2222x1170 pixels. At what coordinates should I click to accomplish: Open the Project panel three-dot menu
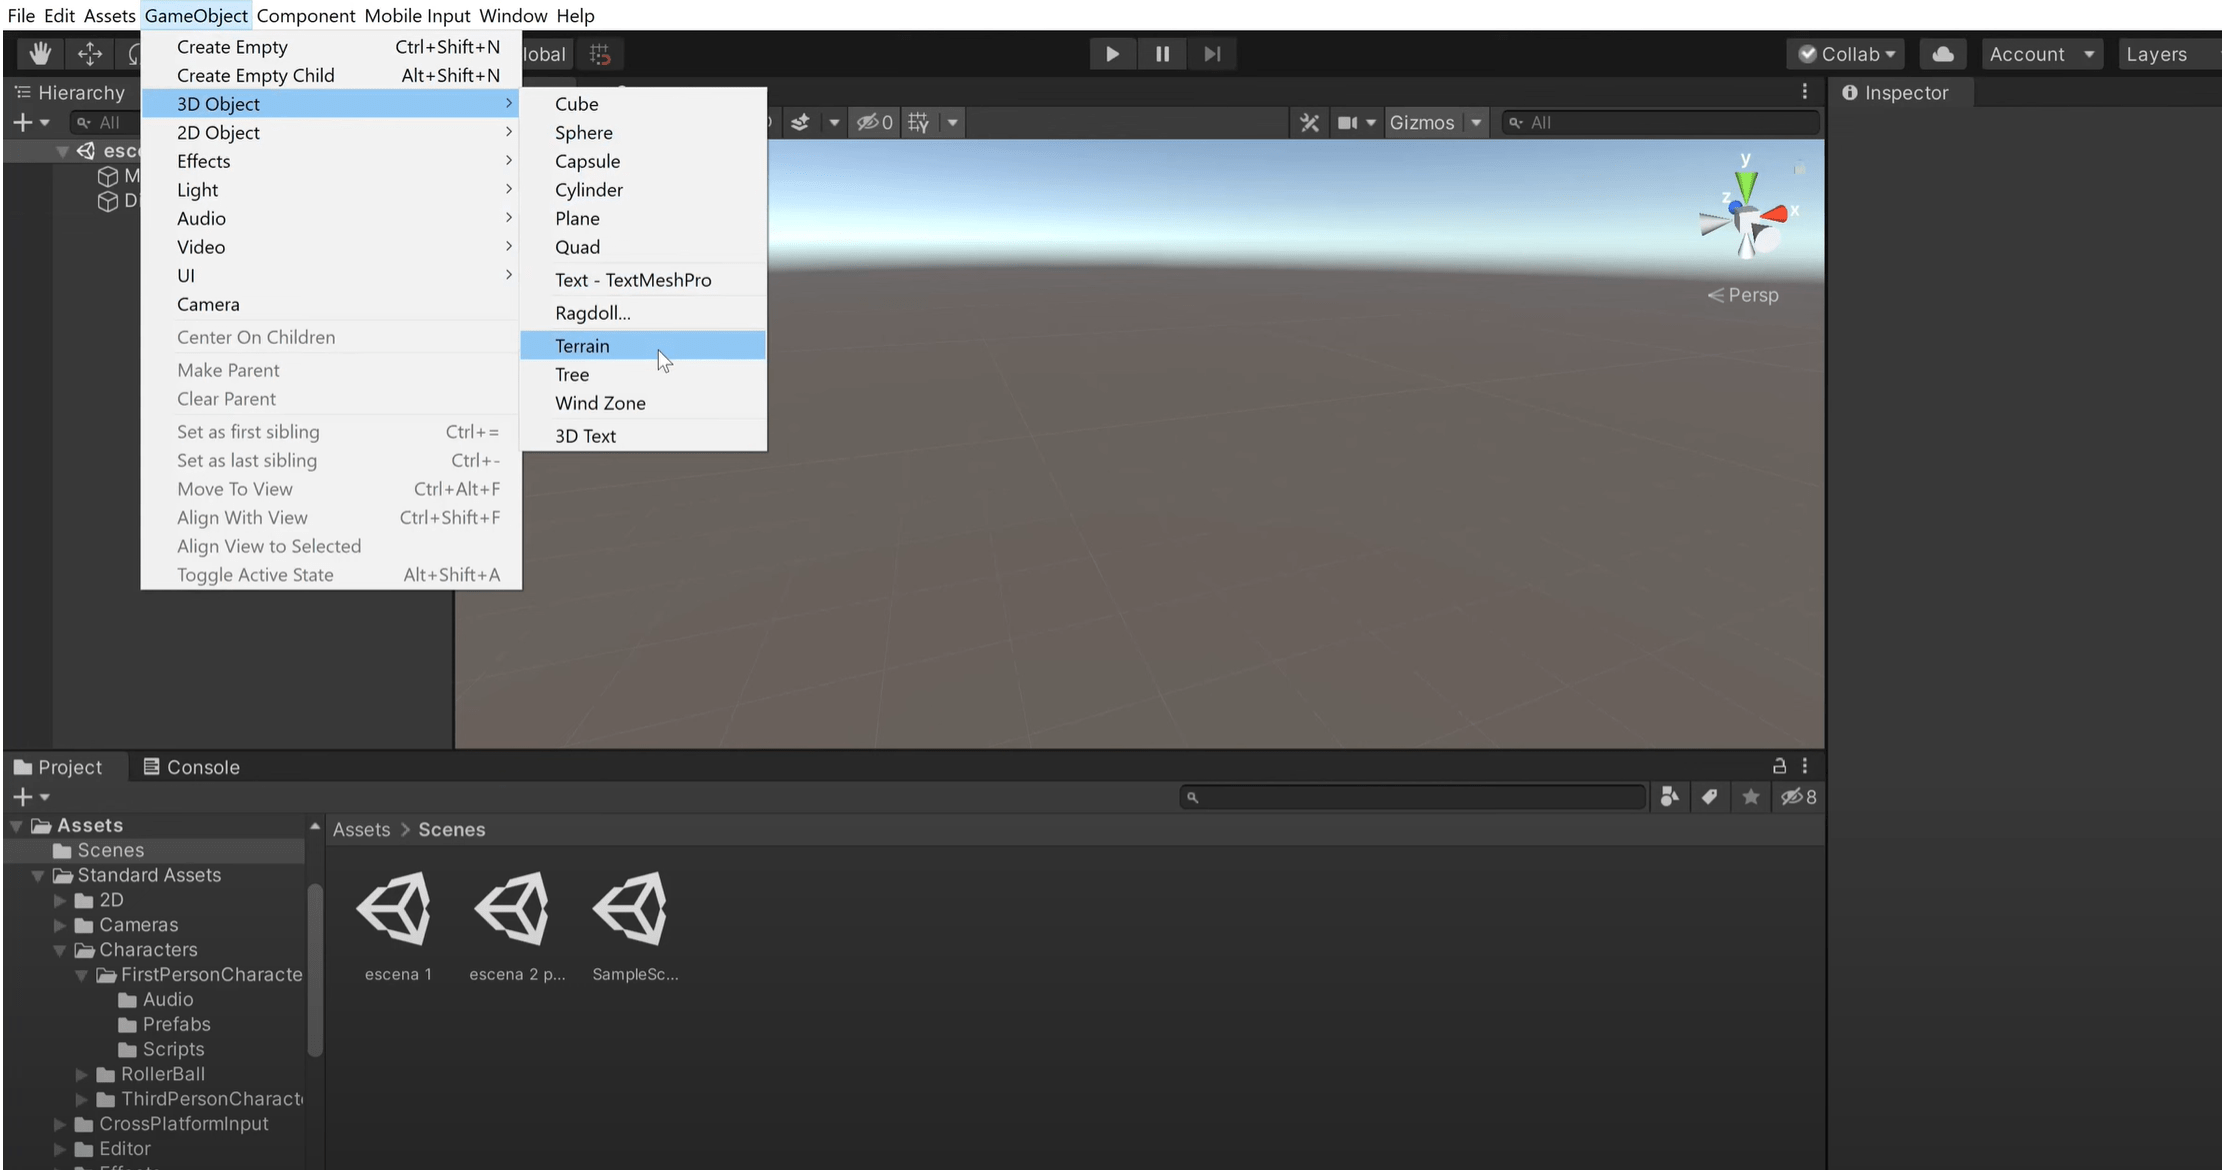point(1805,766)
